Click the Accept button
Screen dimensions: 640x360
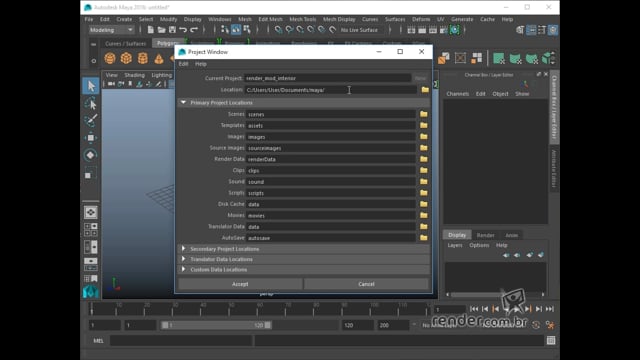point(240,284)
